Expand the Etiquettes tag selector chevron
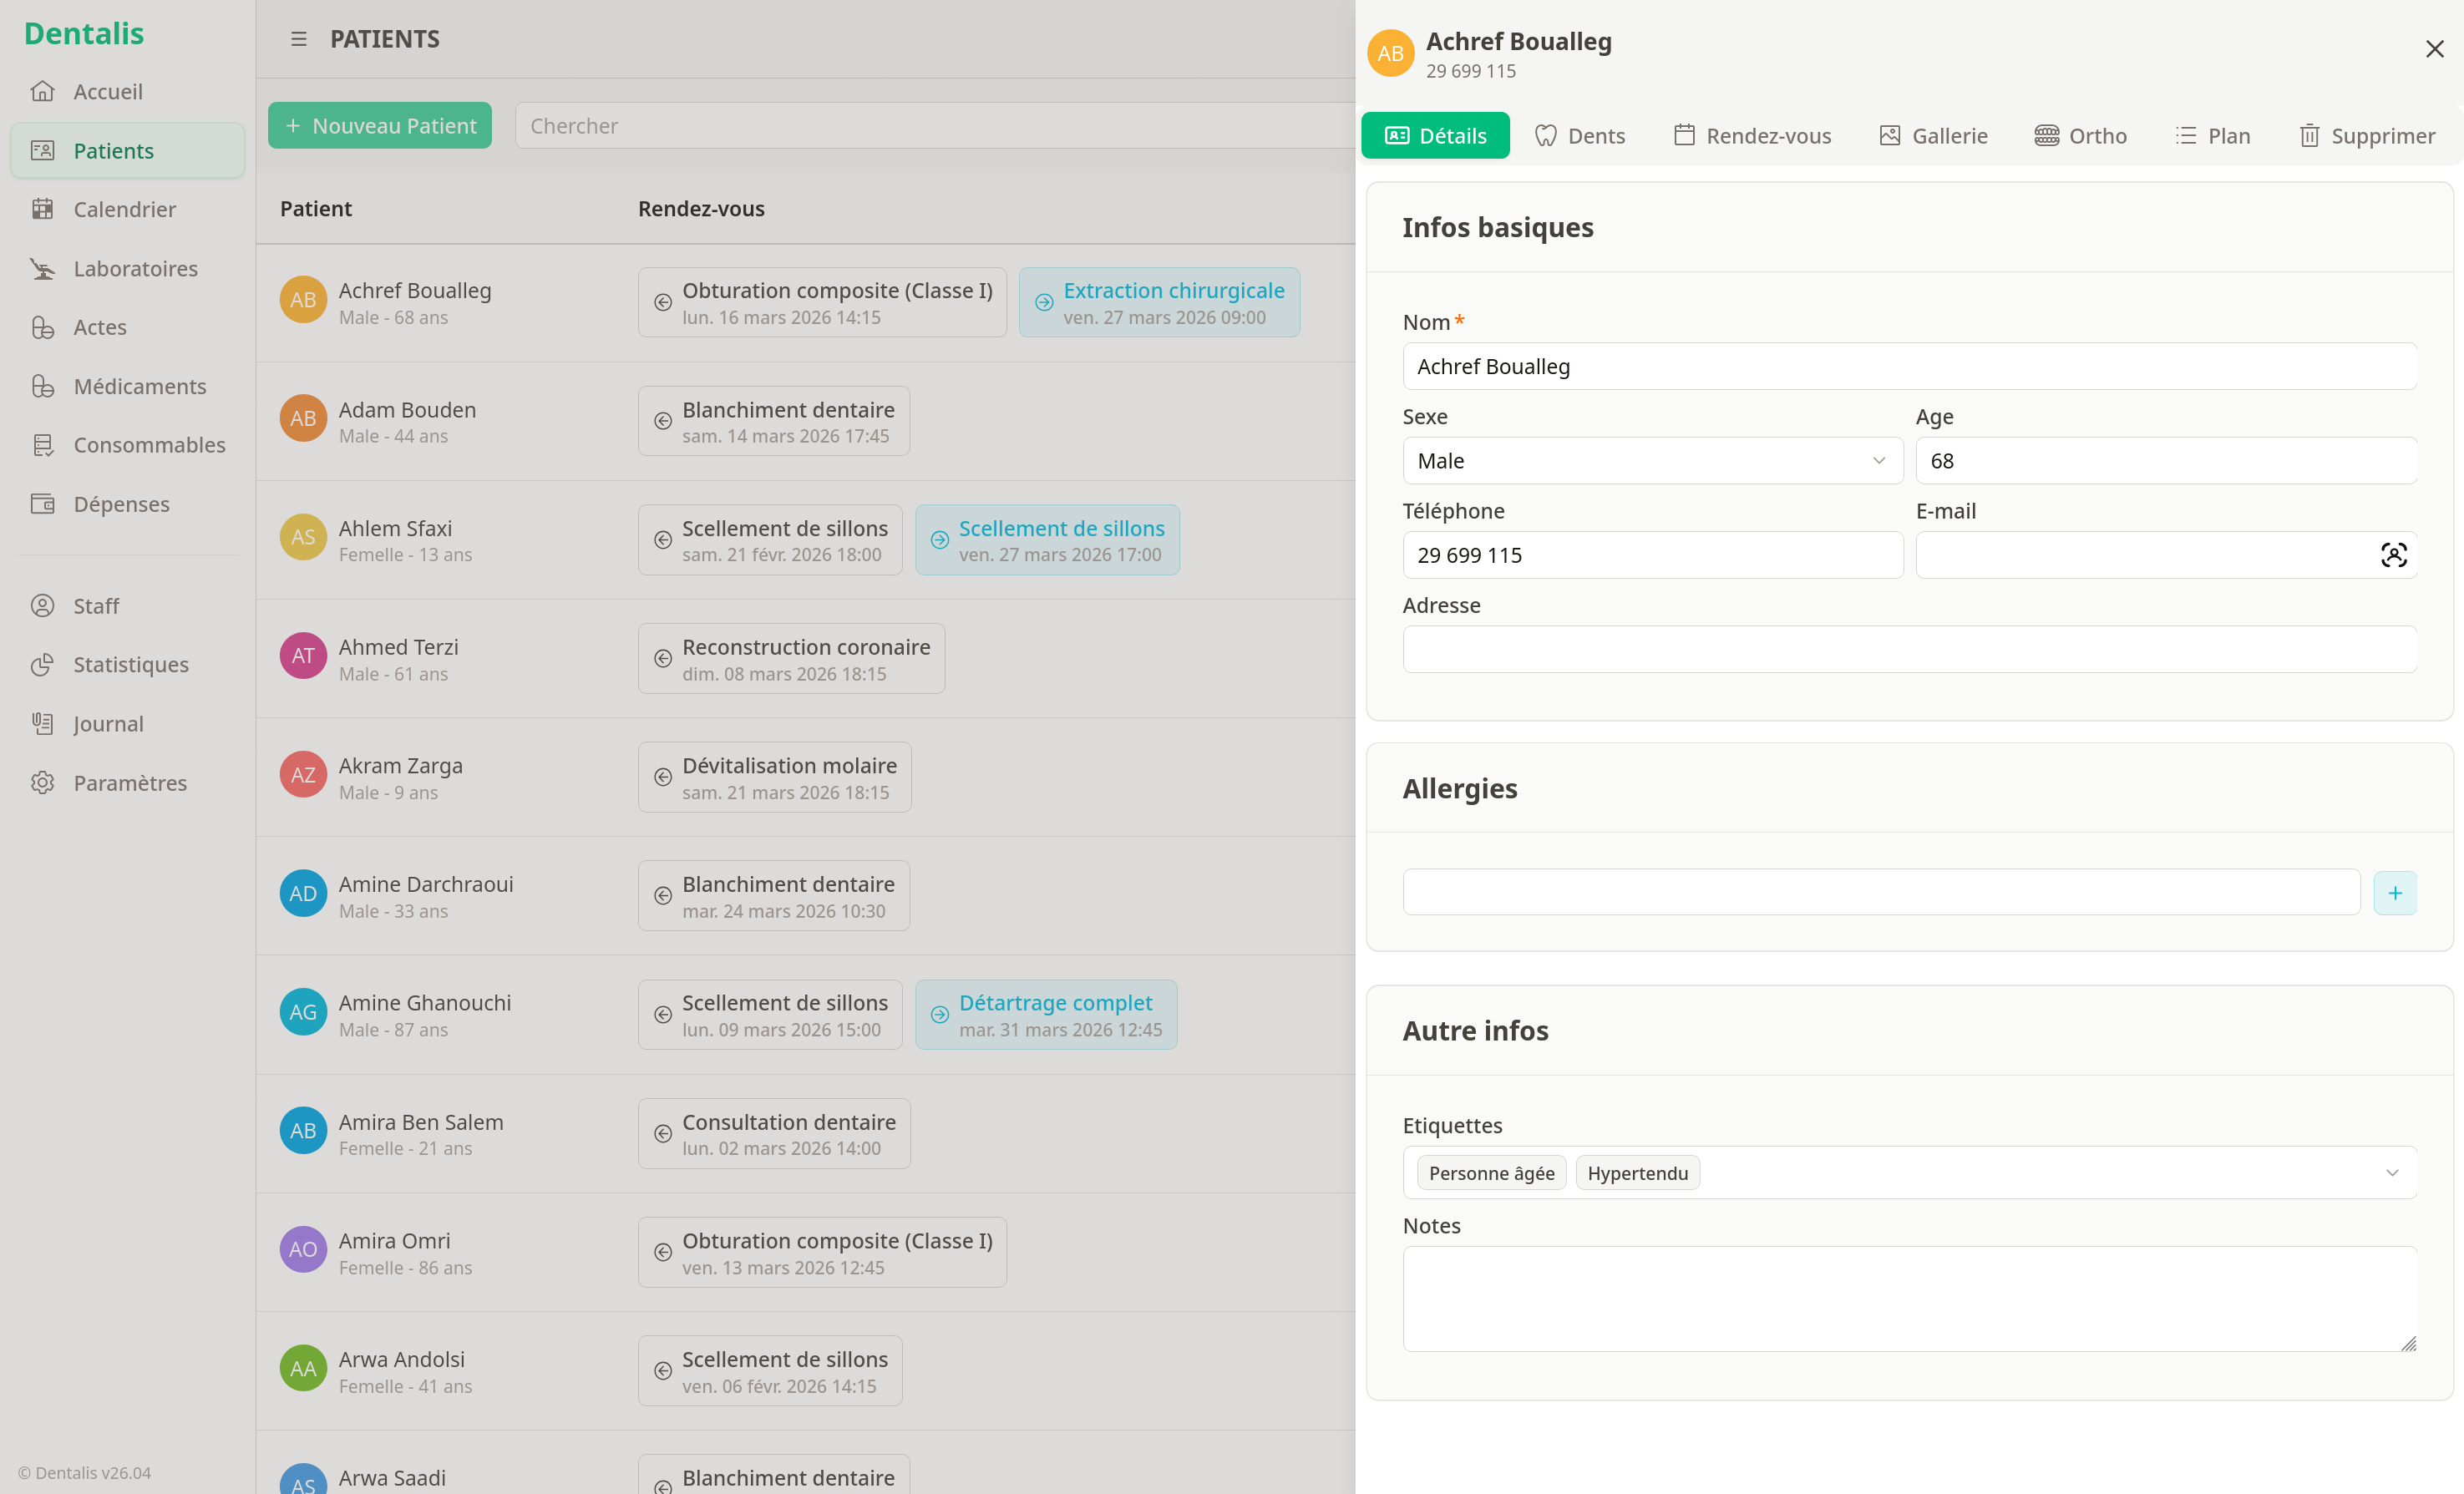 click(x=2391, y=1172)
